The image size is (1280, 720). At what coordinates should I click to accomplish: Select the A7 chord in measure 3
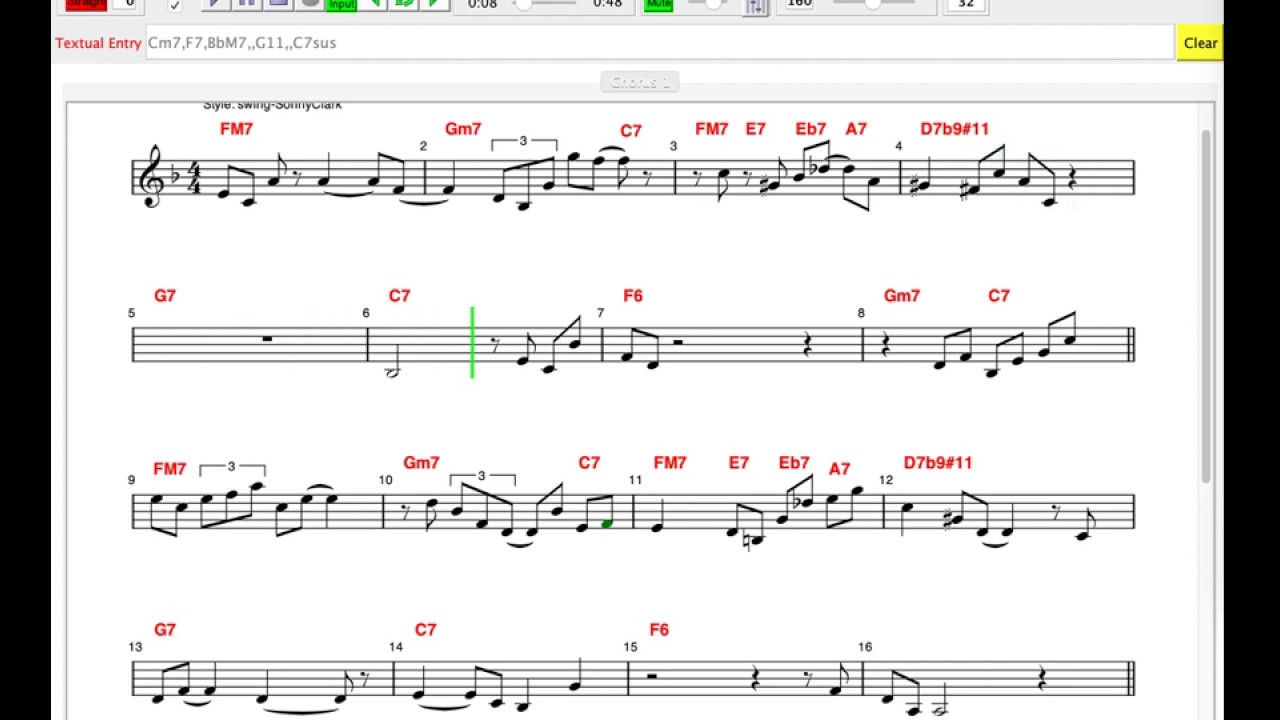point(856,129)
